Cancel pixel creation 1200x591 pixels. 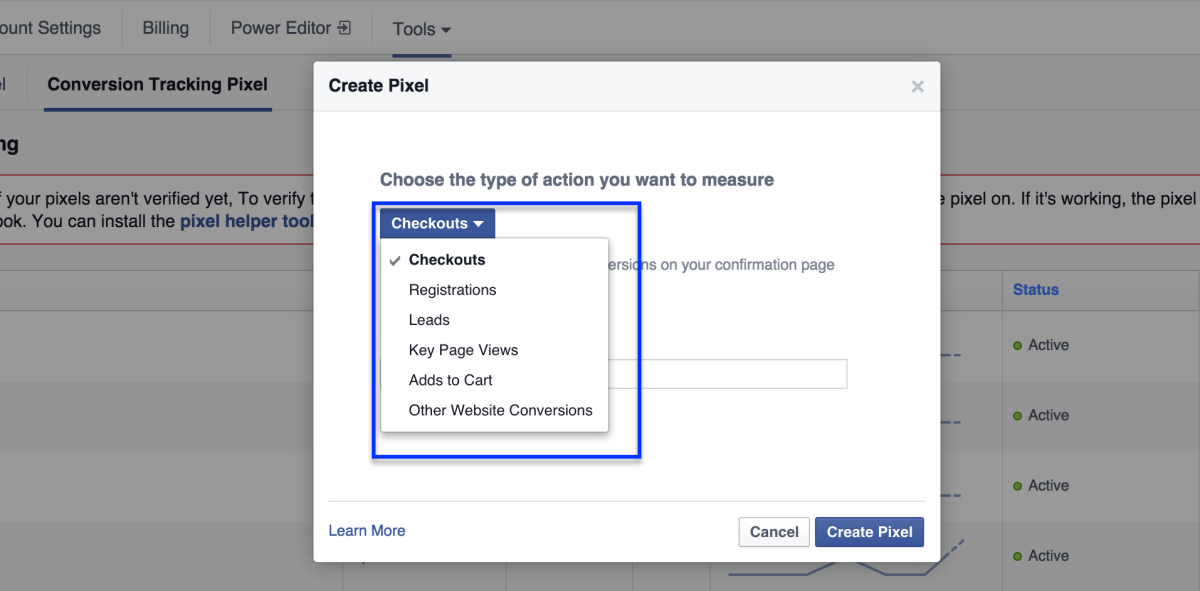(773, 531)
